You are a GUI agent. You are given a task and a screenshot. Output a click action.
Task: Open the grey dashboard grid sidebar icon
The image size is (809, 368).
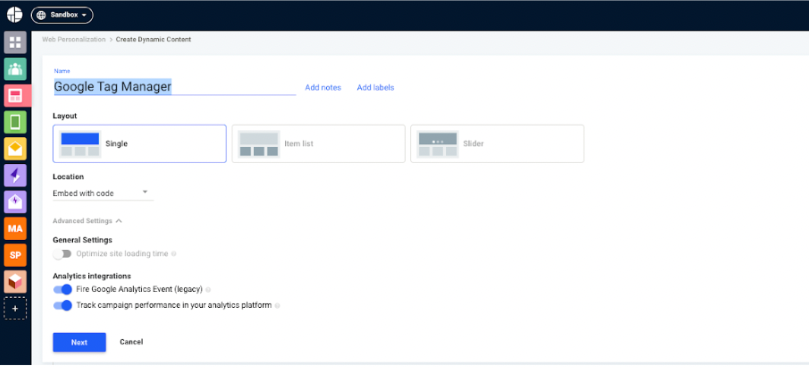point(15,42)
